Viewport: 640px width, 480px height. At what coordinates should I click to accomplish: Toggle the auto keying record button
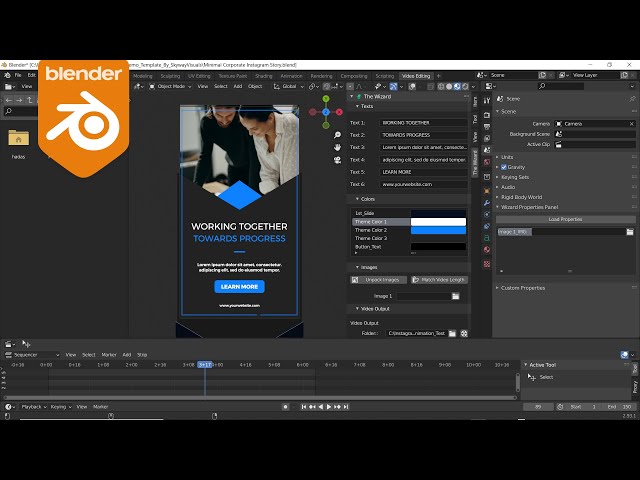tap(285, 407)
